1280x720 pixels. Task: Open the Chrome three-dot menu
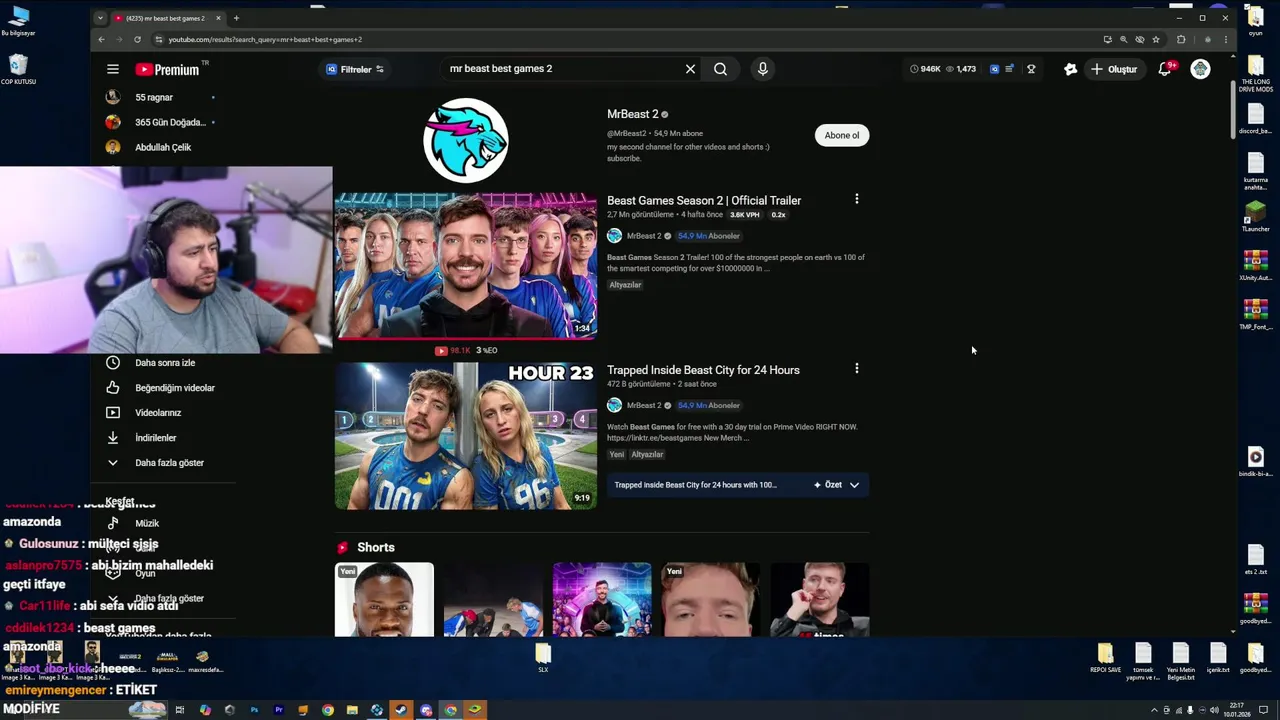[x=1225, y=39]
